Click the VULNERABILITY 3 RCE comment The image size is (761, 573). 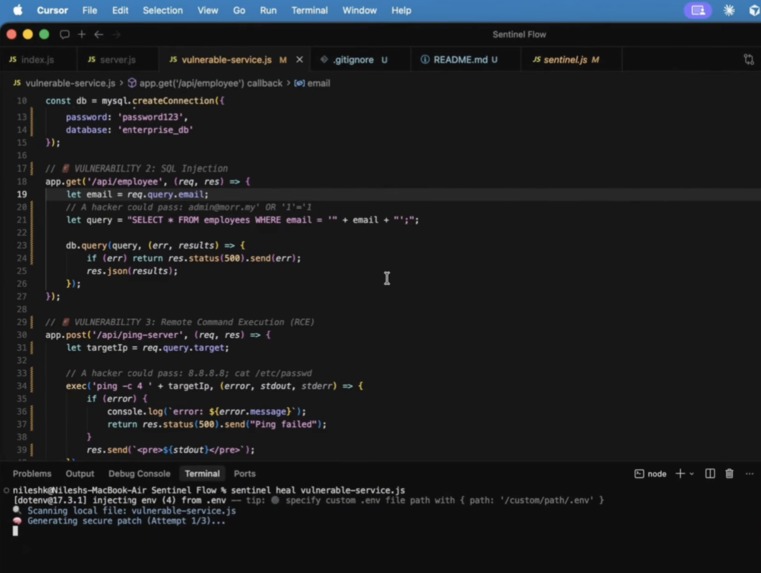[180, 322]
